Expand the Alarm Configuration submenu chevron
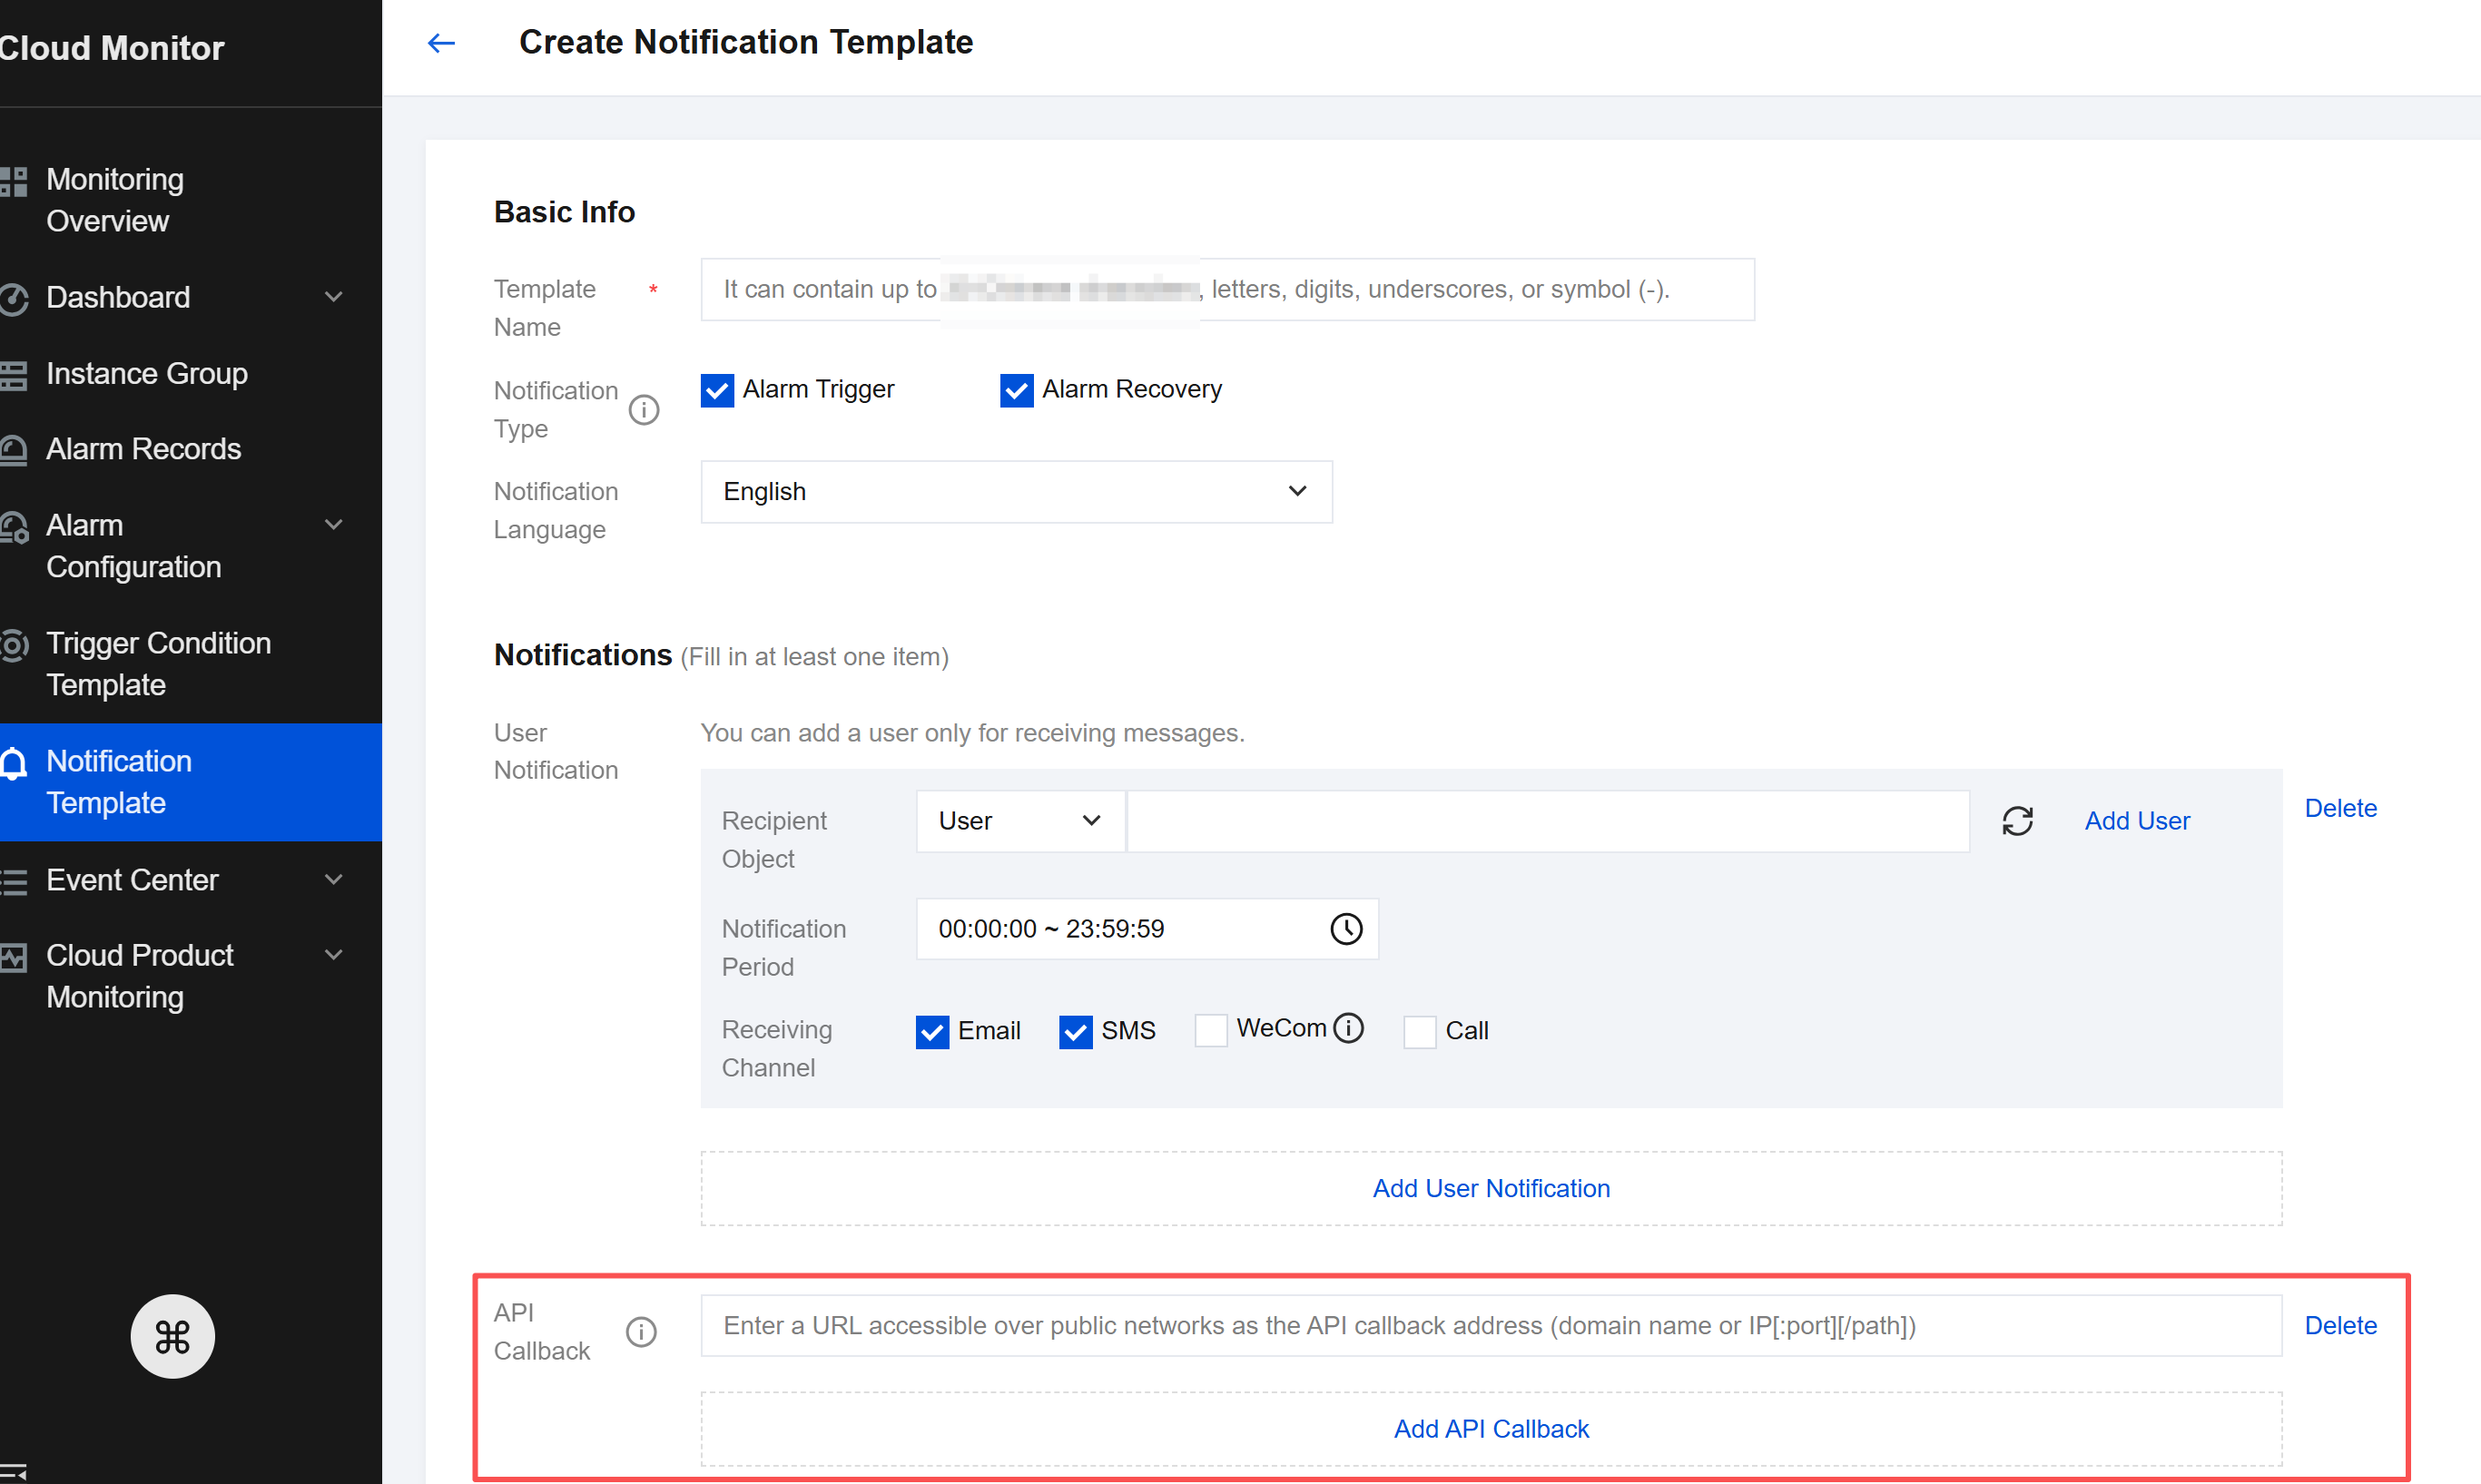The height and width of the screenshot is (1484, 2481). [x=334, y=525]
